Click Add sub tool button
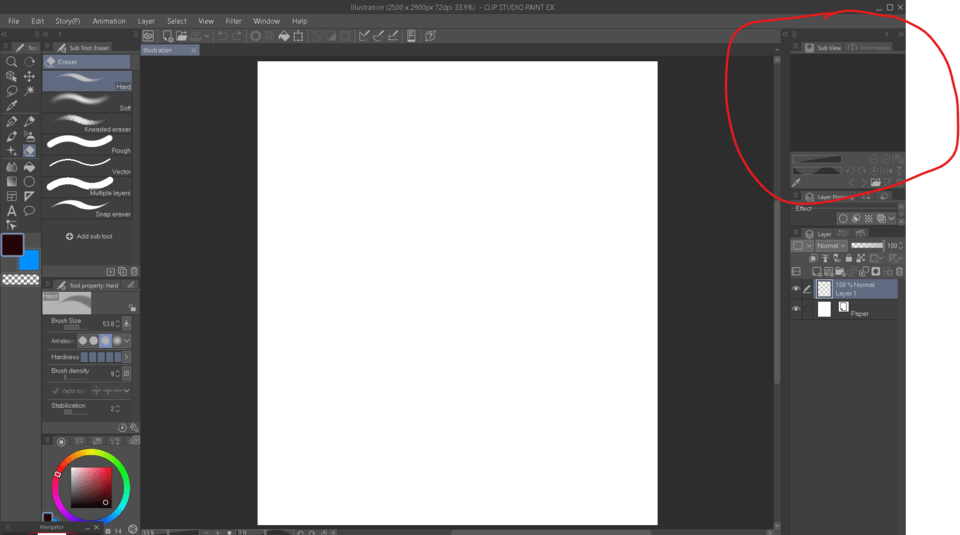Image resolution: width=960 pixels, height=535 pixels. 89,236
